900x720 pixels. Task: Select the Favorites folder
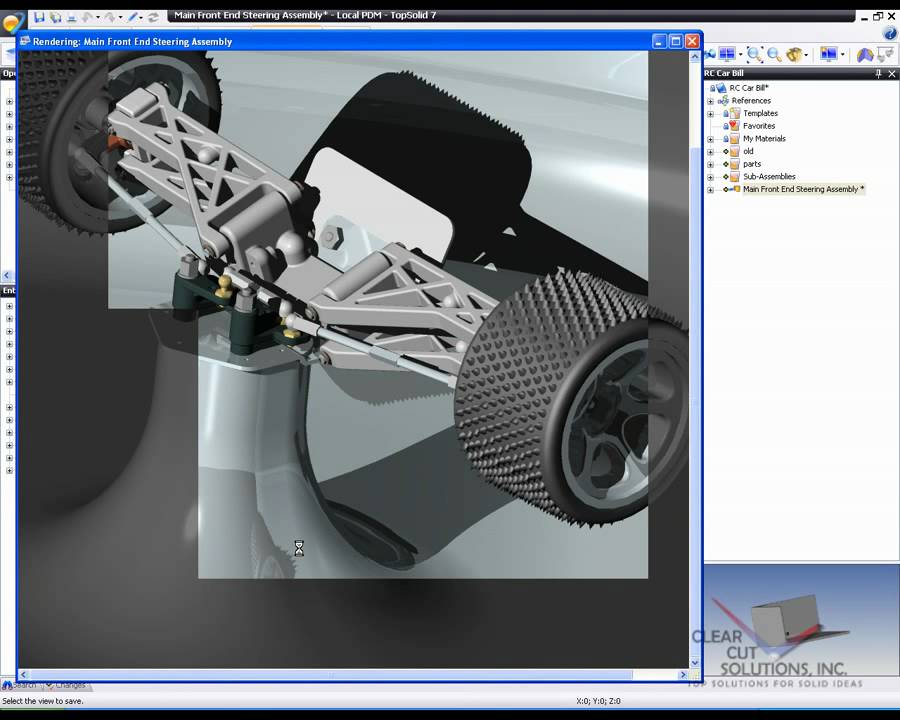[759, 126]
